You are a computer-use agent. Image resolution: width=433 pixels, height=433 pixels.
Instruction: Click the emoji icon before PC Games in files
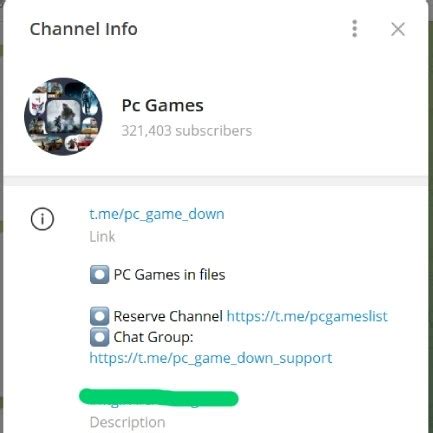(x=99, y=275)
